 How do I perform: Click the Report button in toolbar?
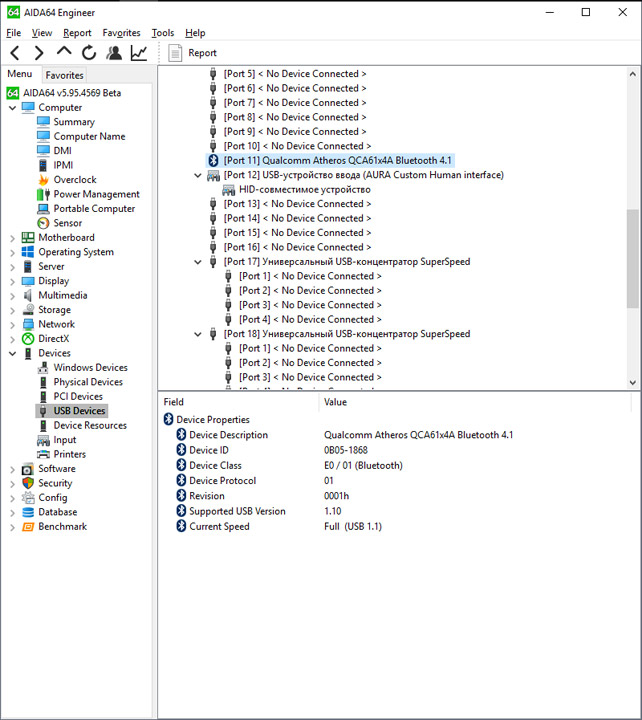(x=192, y=53)
